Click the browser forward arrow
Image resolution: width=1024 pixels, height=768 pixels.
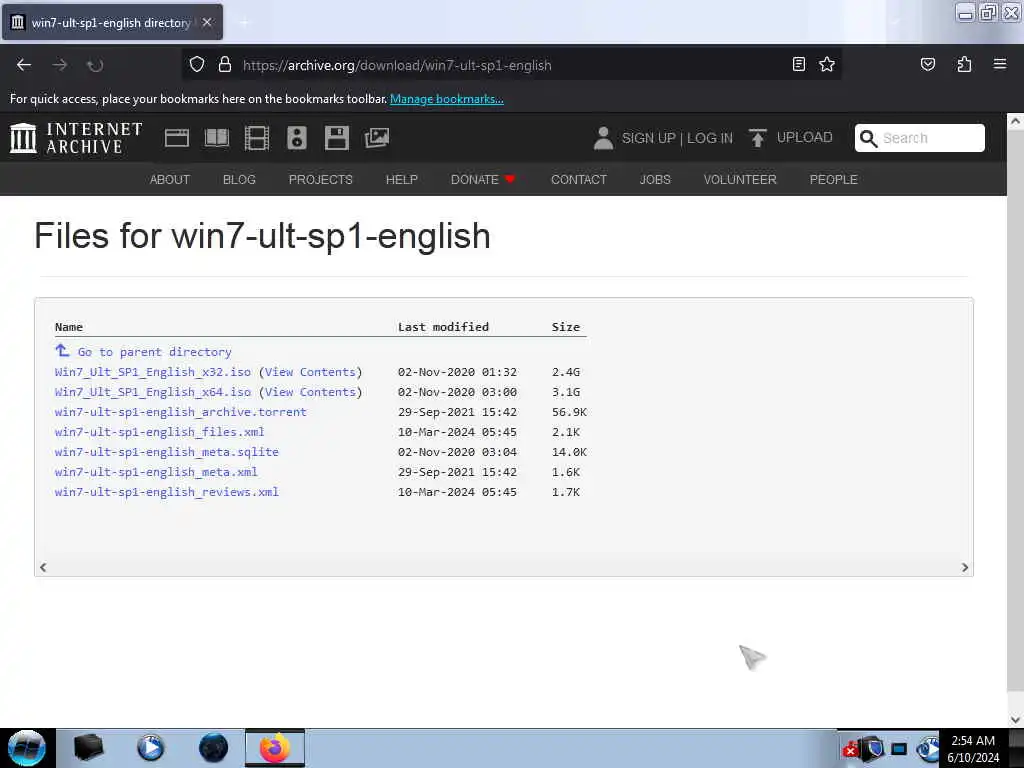[60, 65]
